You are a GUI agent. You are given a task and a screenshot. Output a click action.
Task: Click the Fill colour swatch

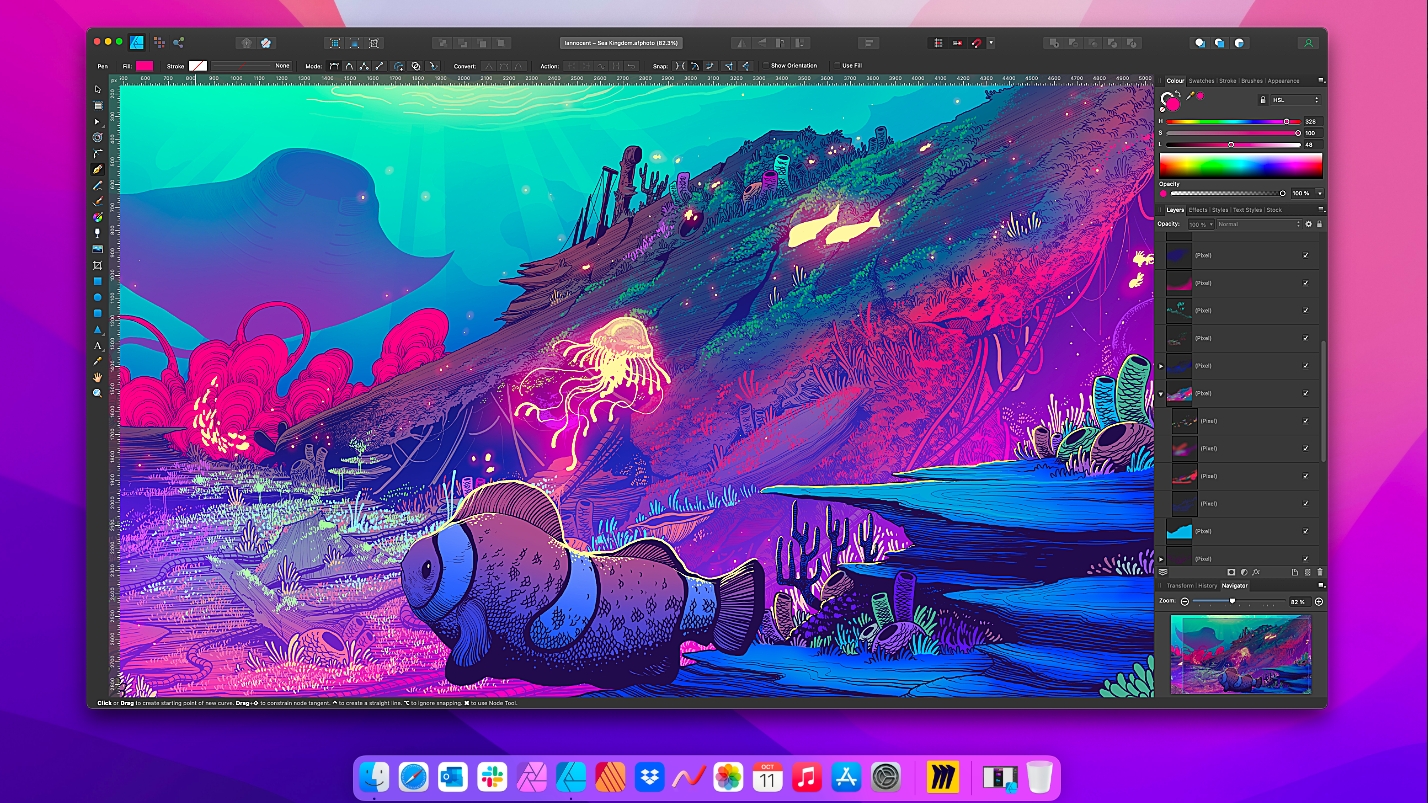click(145, 66)
